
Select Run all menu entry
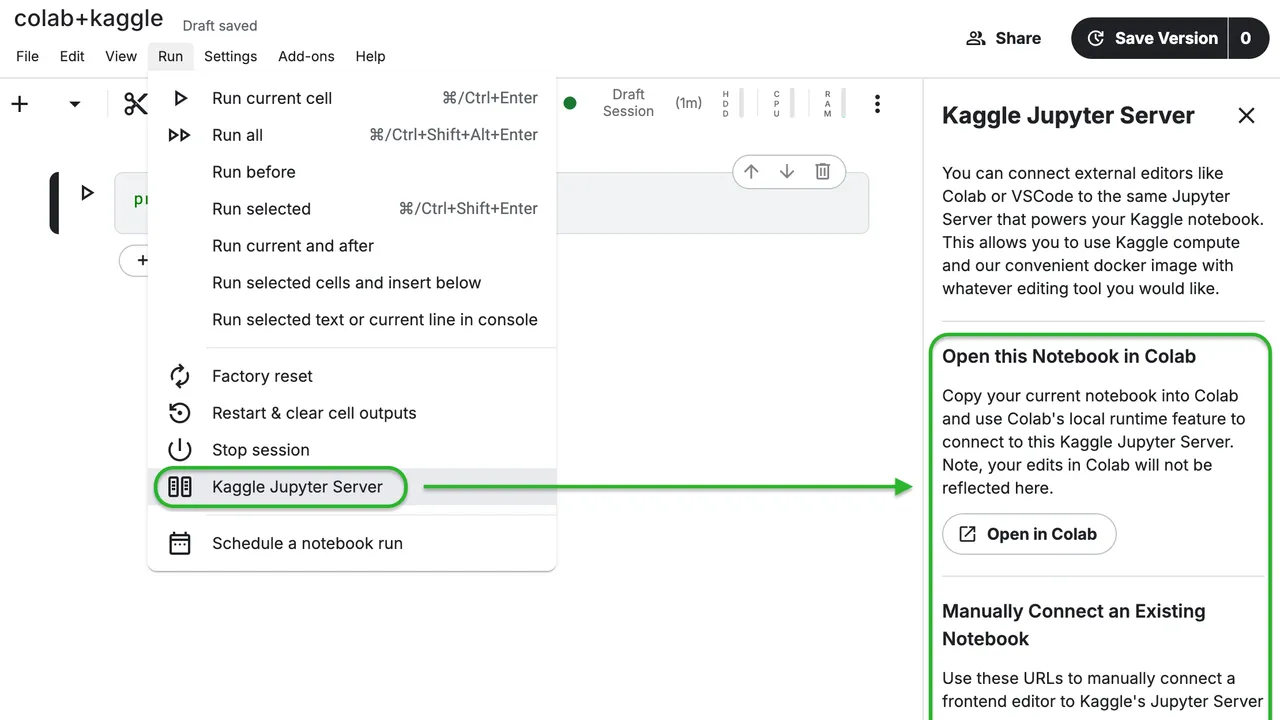click(352, 135)
